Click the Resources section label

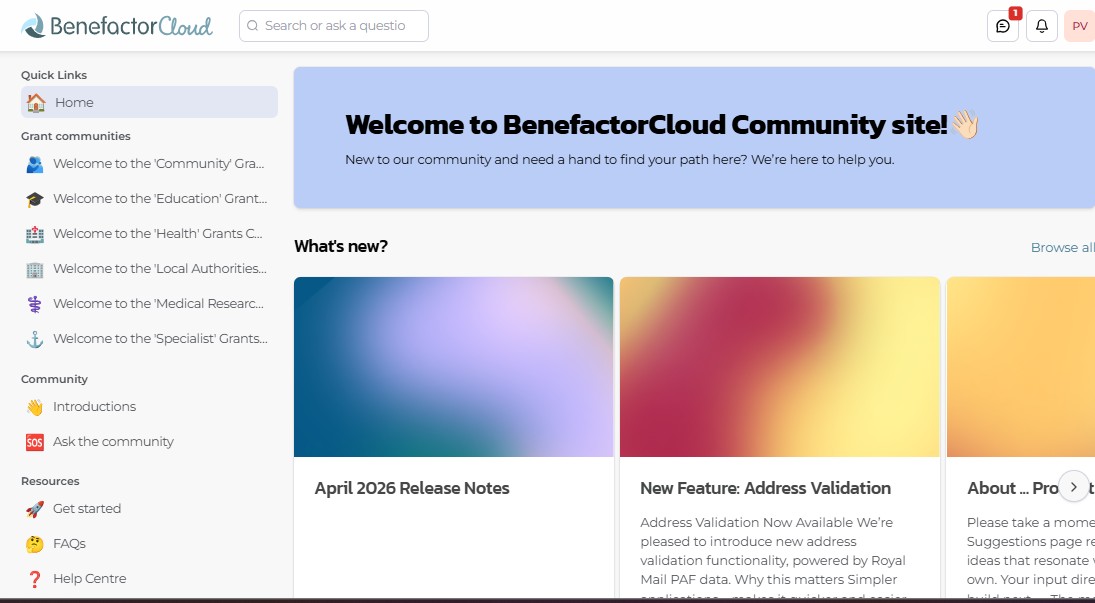click(x=50, y=481)
